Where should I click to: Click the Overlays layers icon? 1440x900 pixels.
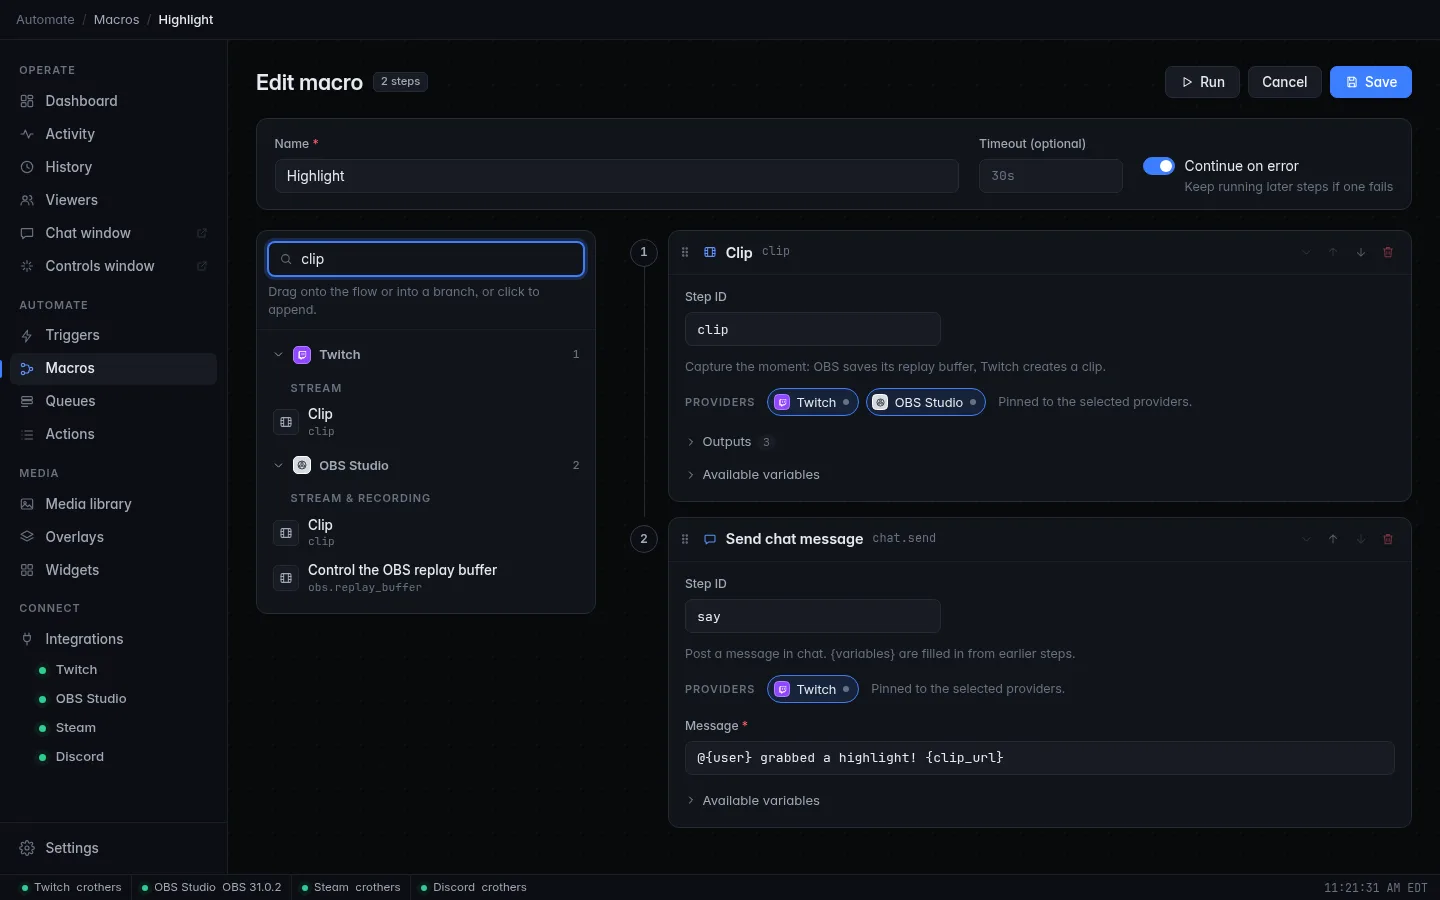[x=27, y=537]
